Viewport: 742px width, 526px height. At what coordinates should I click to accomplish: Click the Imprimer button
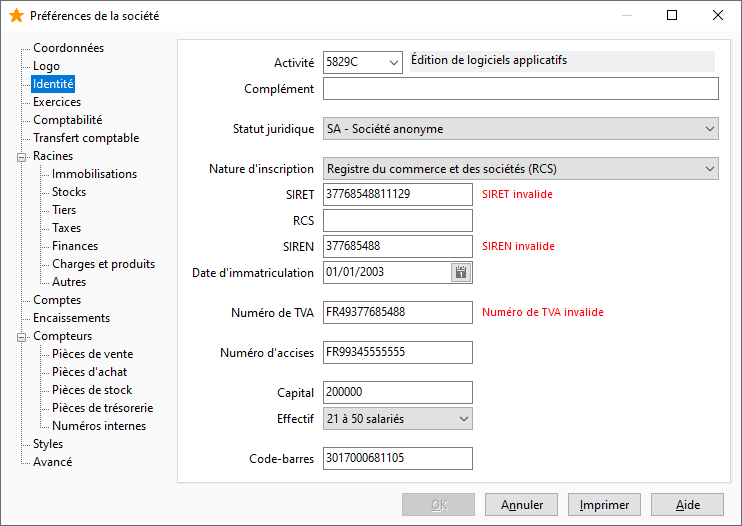[604, 505]
